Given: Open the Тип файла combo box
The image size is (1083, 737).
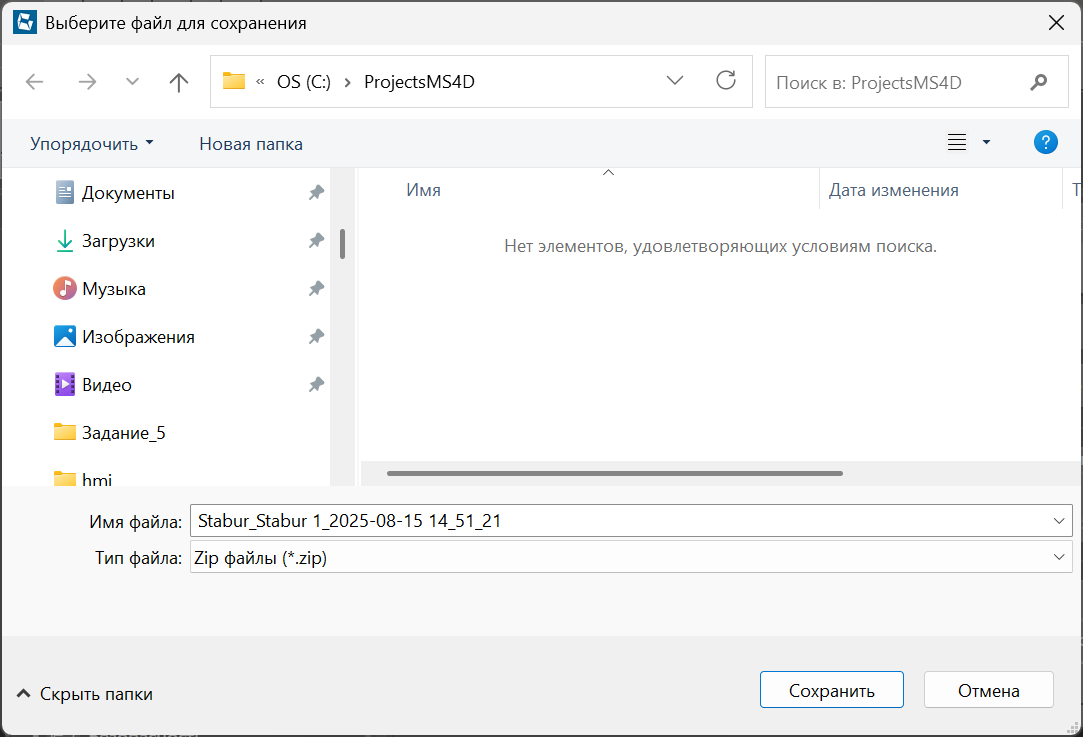Looking at the screenshot, I should click(x=631, y=557).
